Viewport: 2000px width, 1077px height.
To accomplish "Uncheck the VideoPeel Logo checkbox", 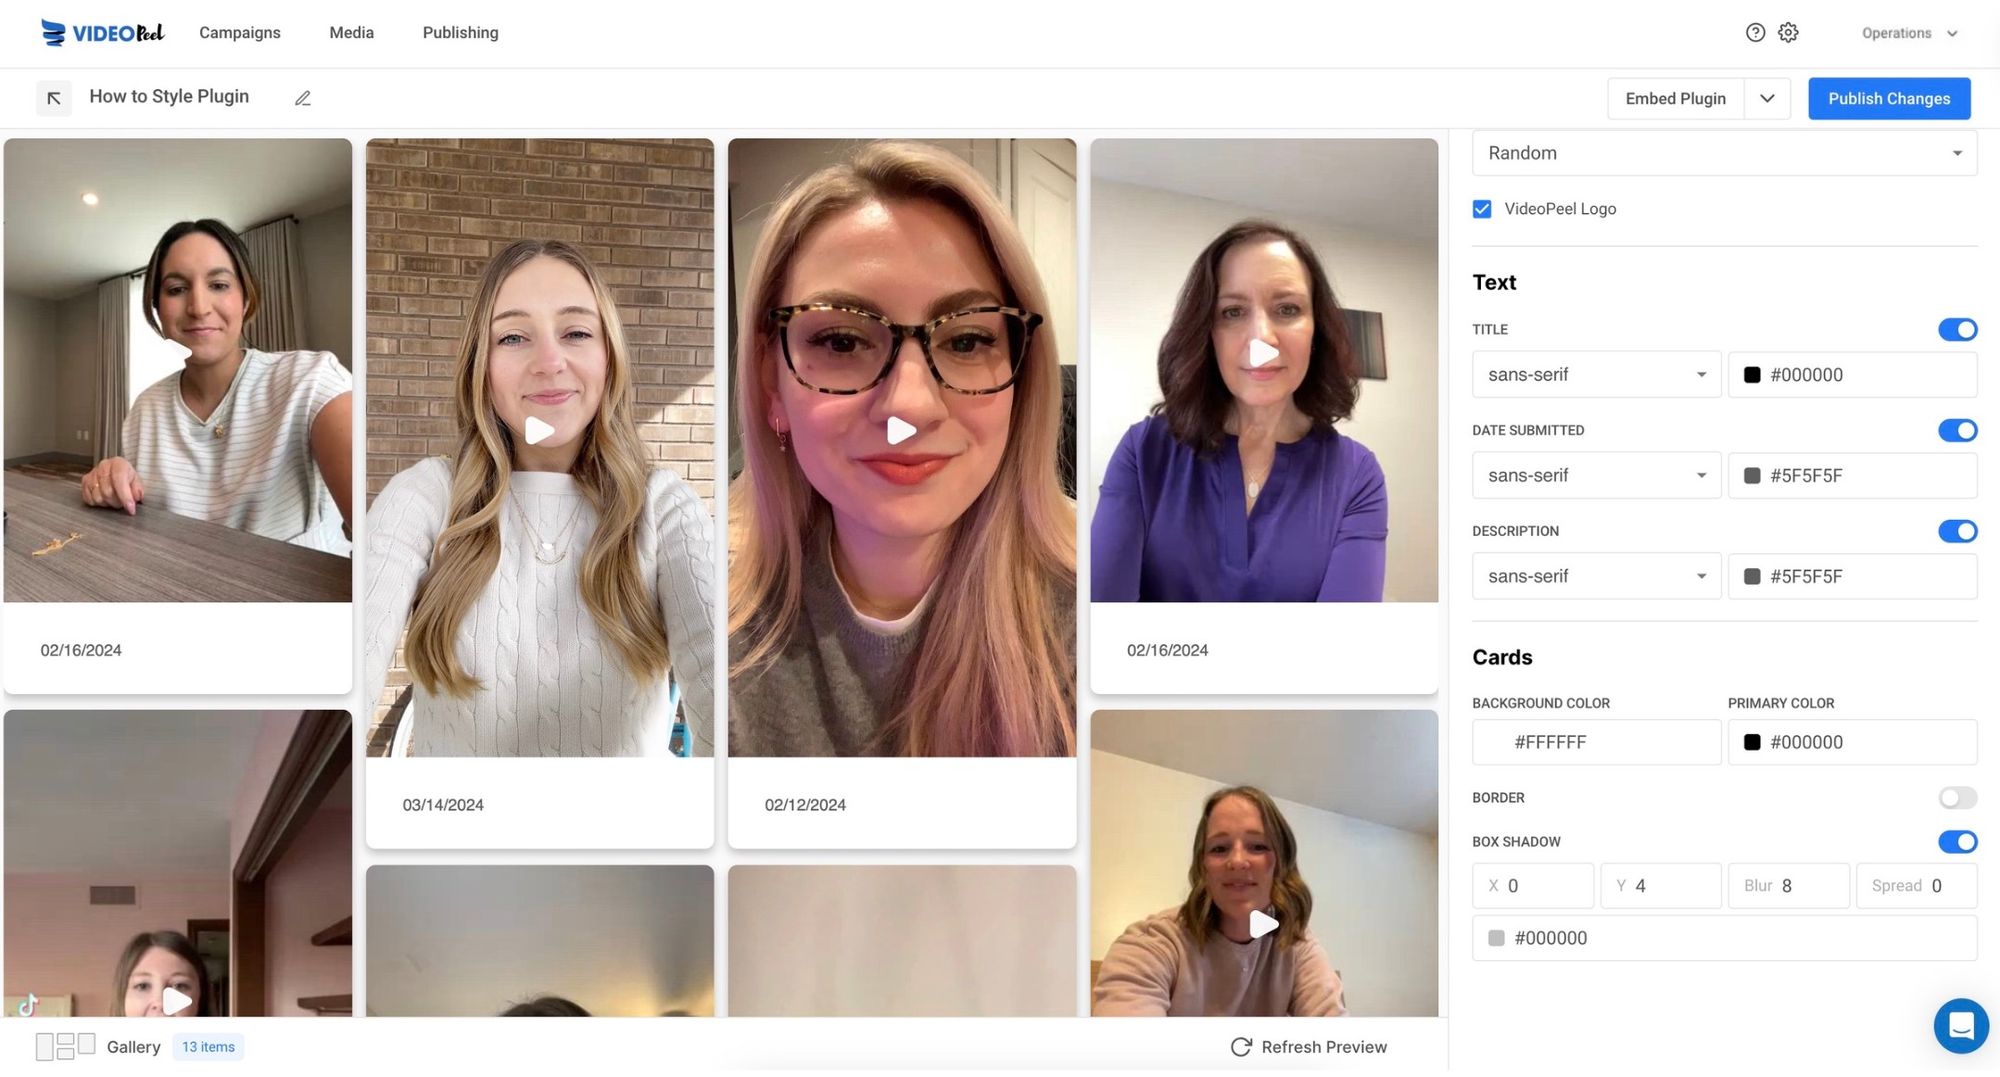I will coord(1481,209).
